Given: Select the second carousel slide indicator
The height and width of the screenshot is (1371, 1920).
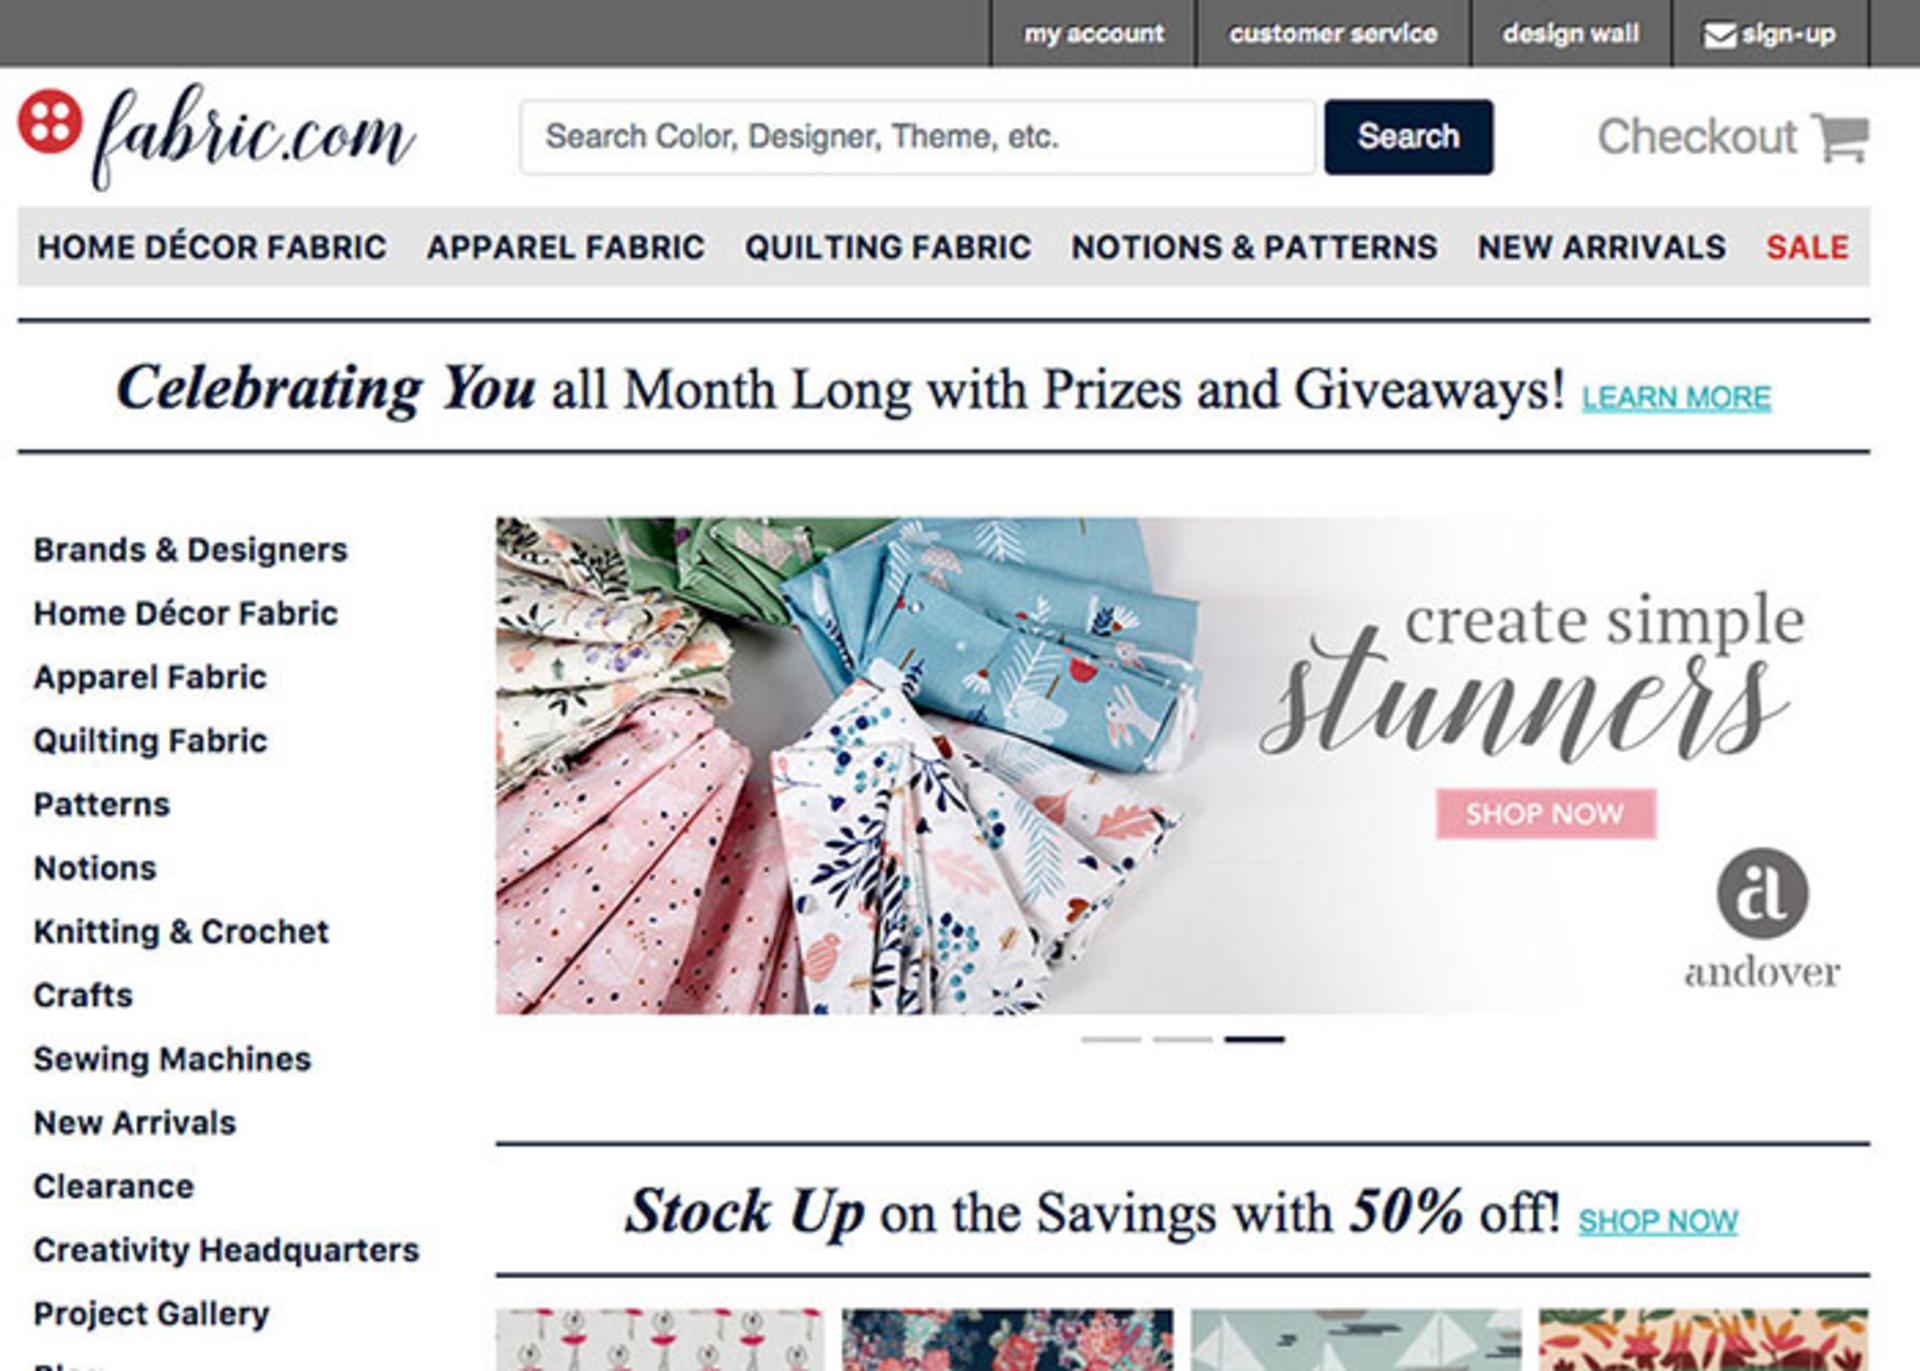Looking at the screenshot, I should click(1182, 1040).
